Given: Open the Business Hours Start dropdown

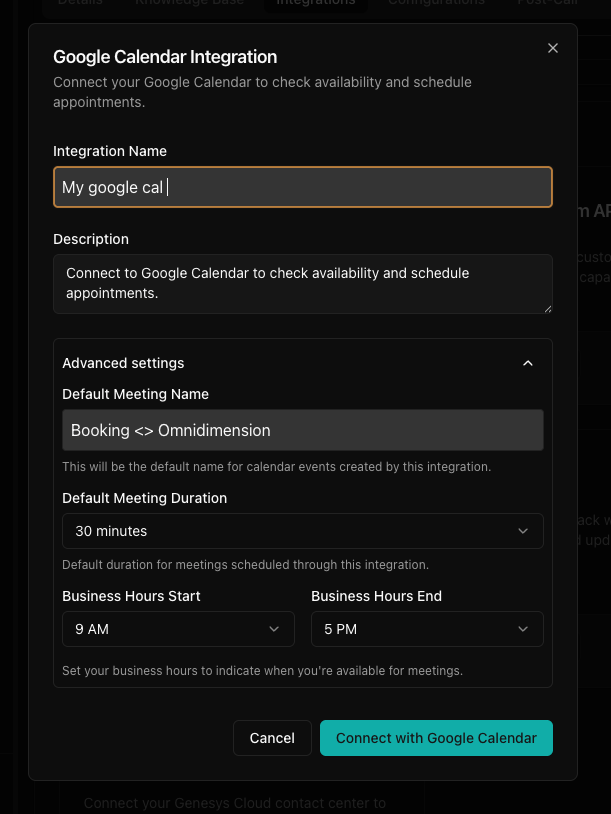Looking at the screenshot, I should point(178,629).
